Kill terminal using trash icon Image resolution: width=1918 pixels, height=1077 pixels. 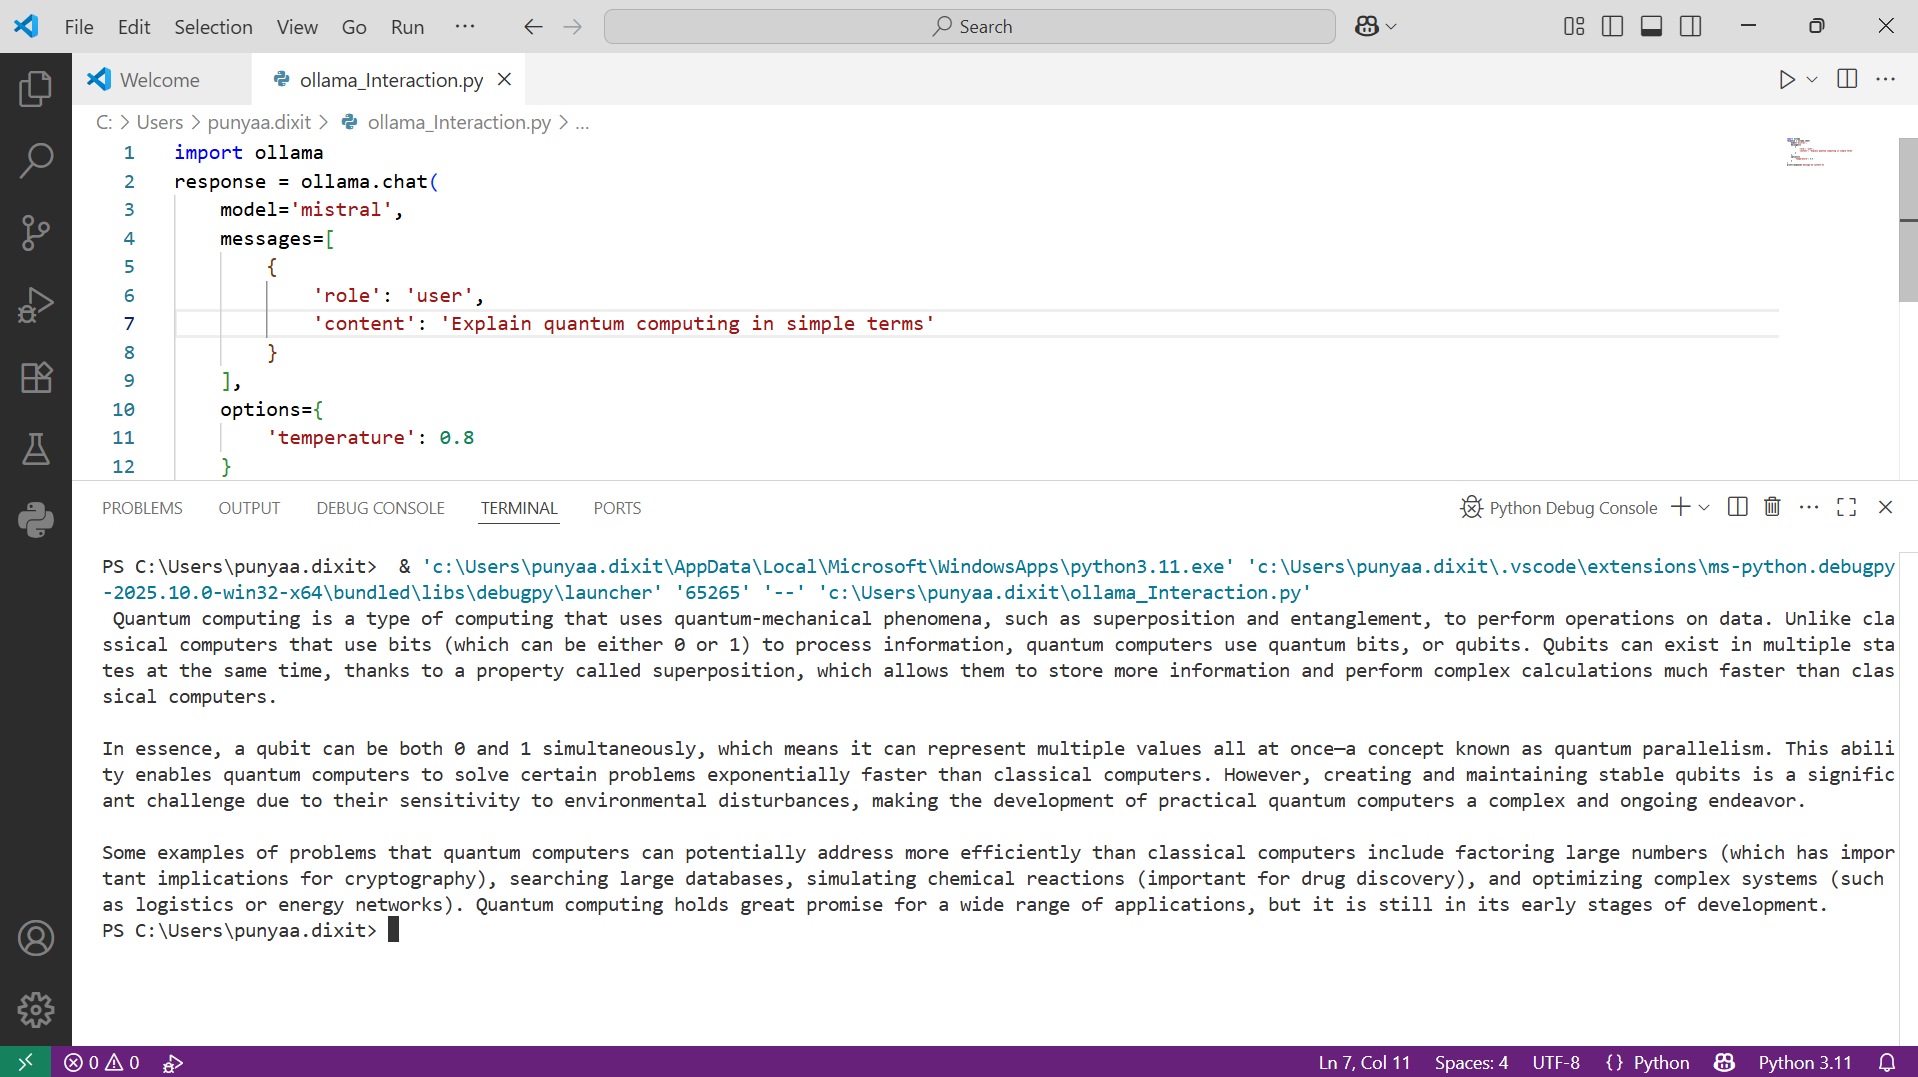(1772, 507)
